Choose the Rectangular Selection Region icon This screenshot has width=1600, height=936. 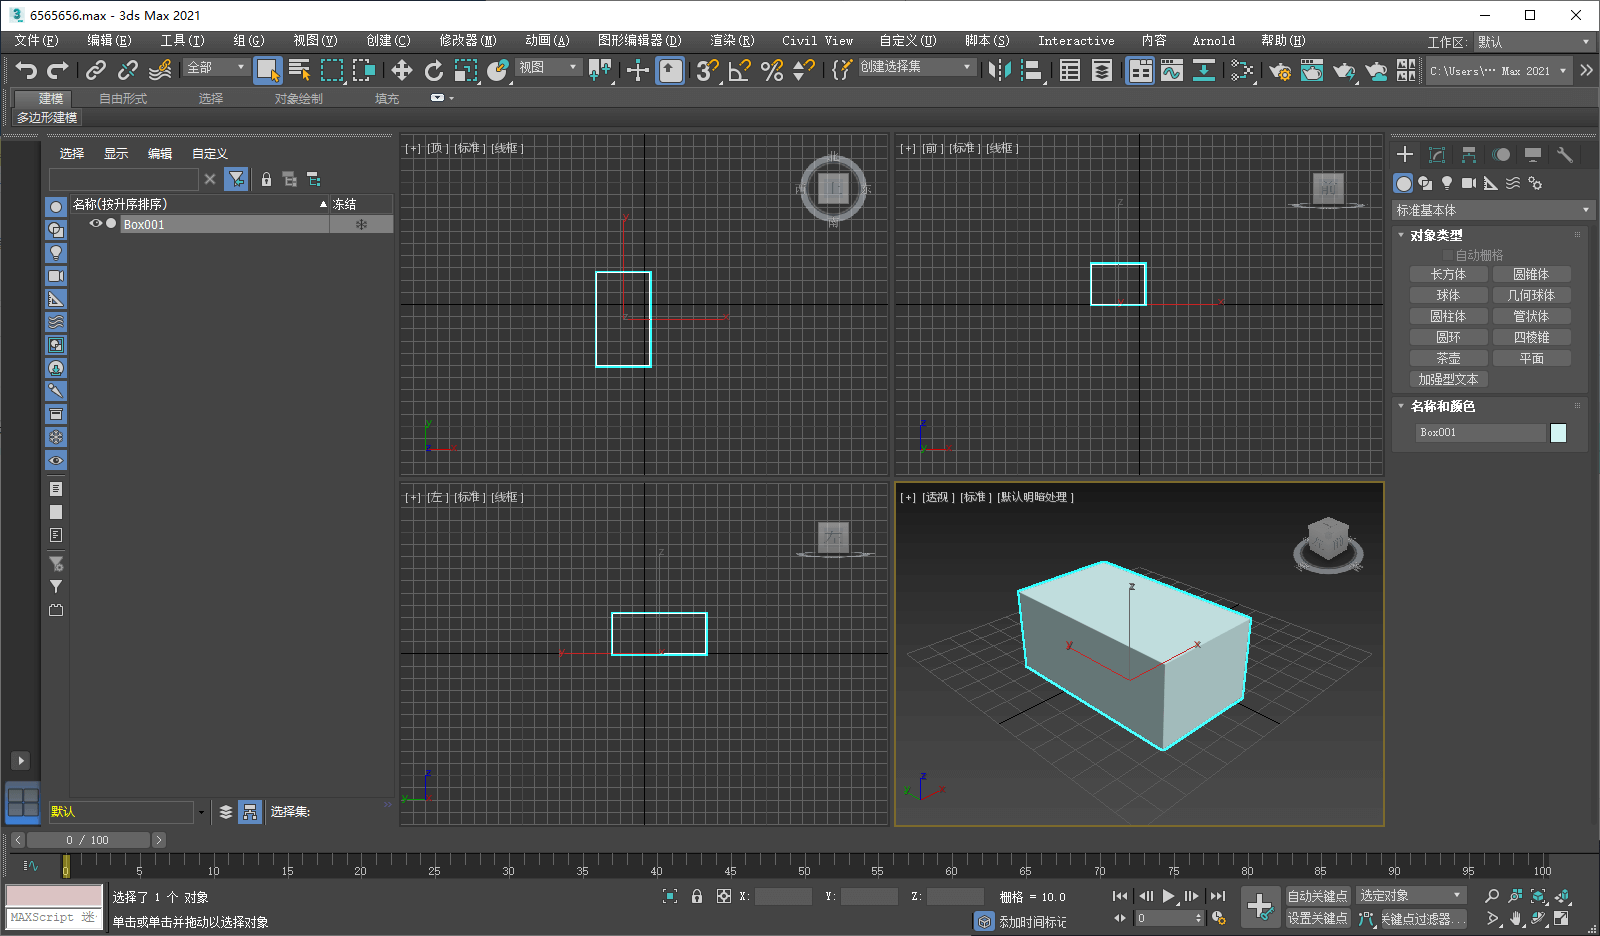click(x=332, y=70)
